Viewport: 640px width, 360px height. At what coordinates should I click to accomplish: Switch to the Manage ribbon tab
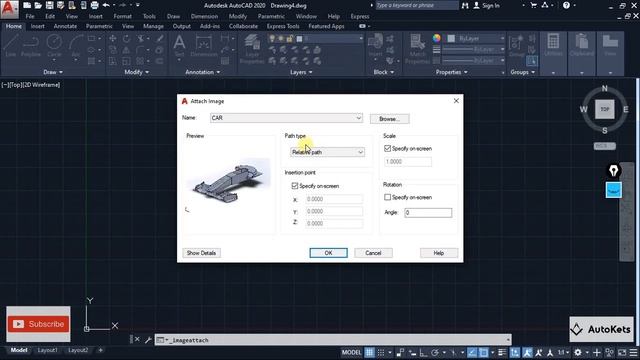(x=153, y=26)
